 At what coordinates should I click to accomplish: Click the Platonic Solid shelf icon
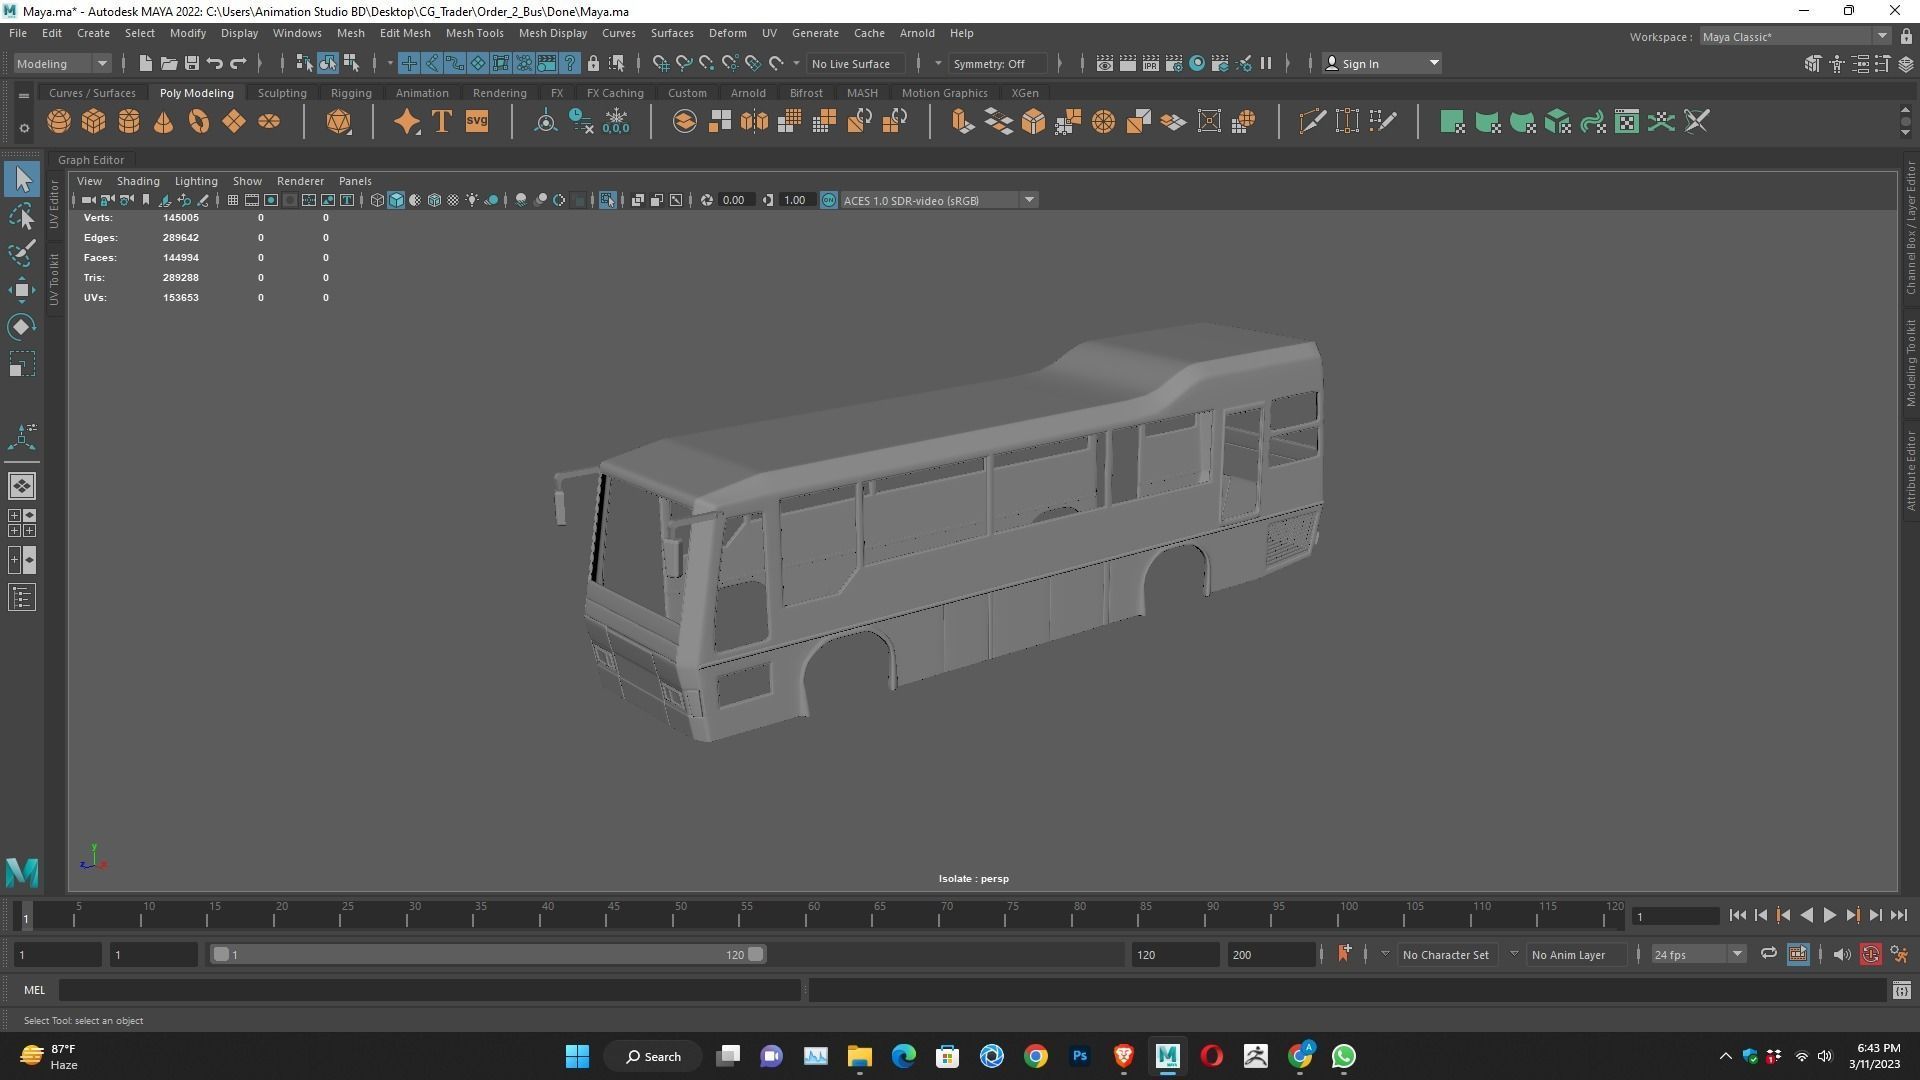[339, 122]
